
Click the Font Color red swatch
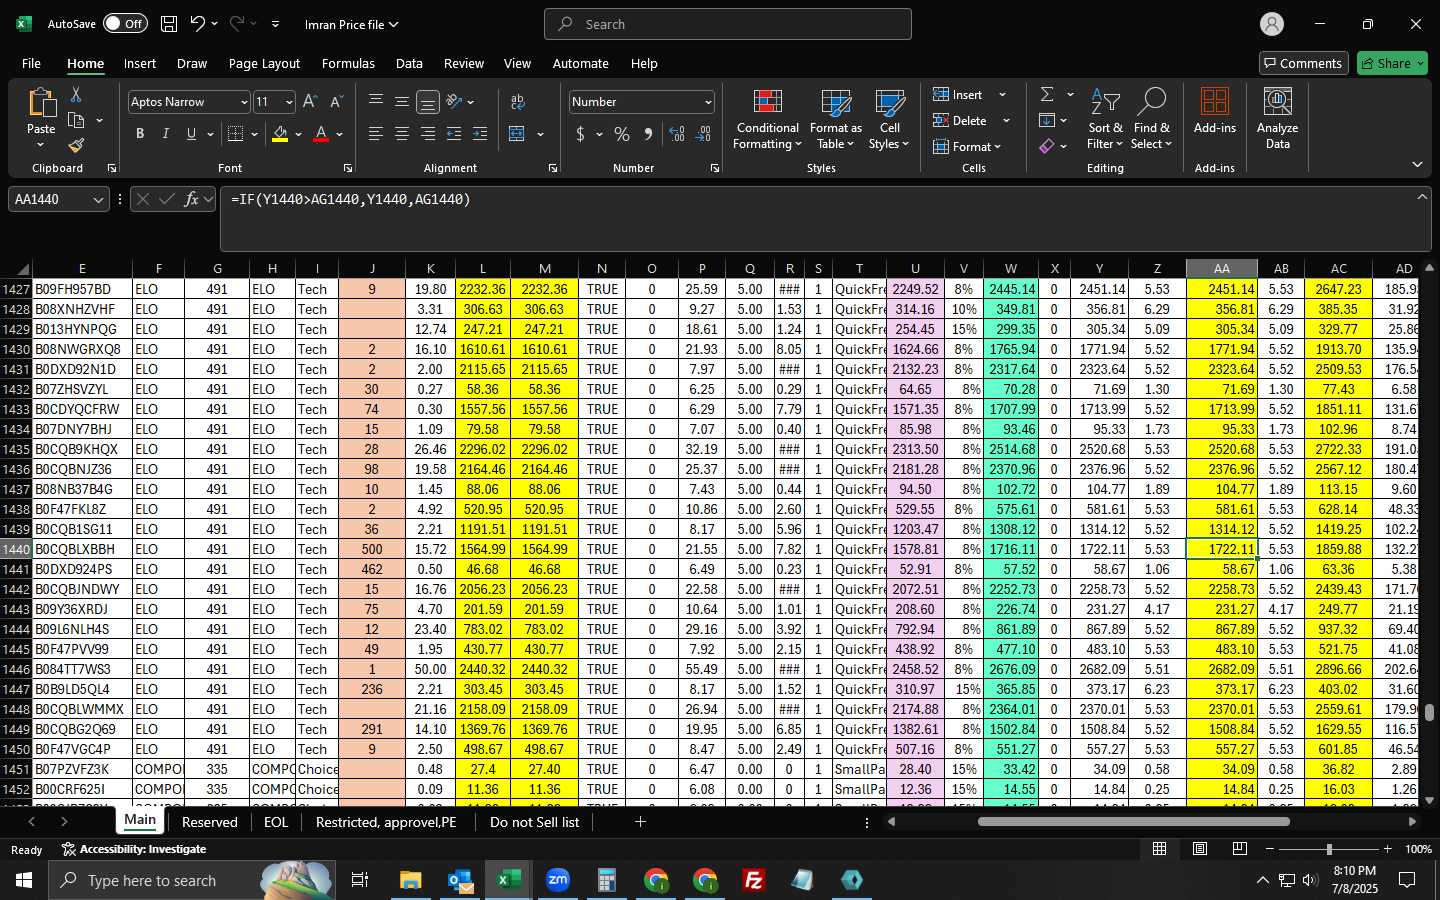tap(321, 134)
